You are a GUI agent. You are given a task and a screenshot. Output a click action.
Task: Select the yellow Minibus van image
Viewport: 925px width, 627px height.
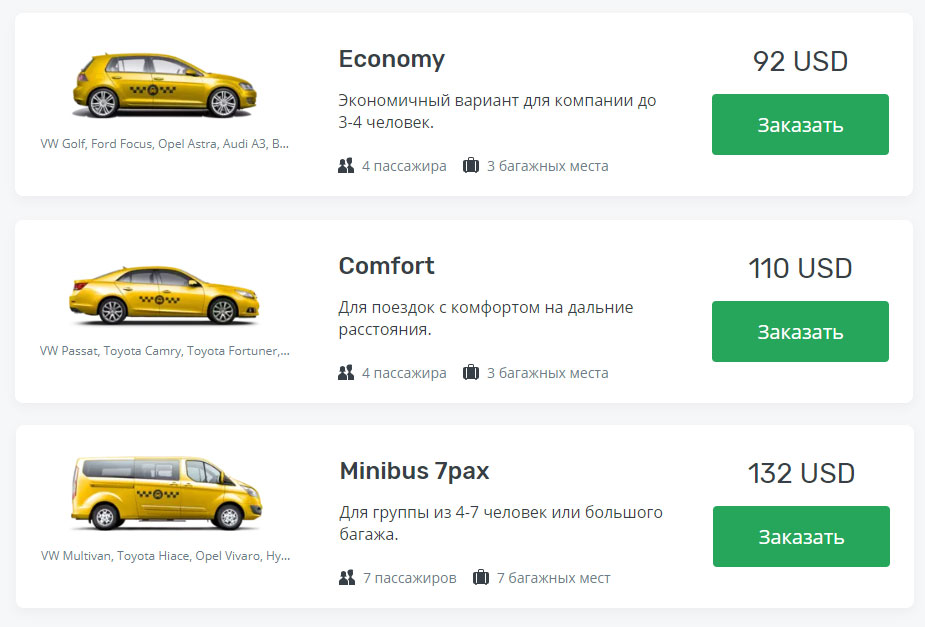pyautogui.click(x=166, y=493)
